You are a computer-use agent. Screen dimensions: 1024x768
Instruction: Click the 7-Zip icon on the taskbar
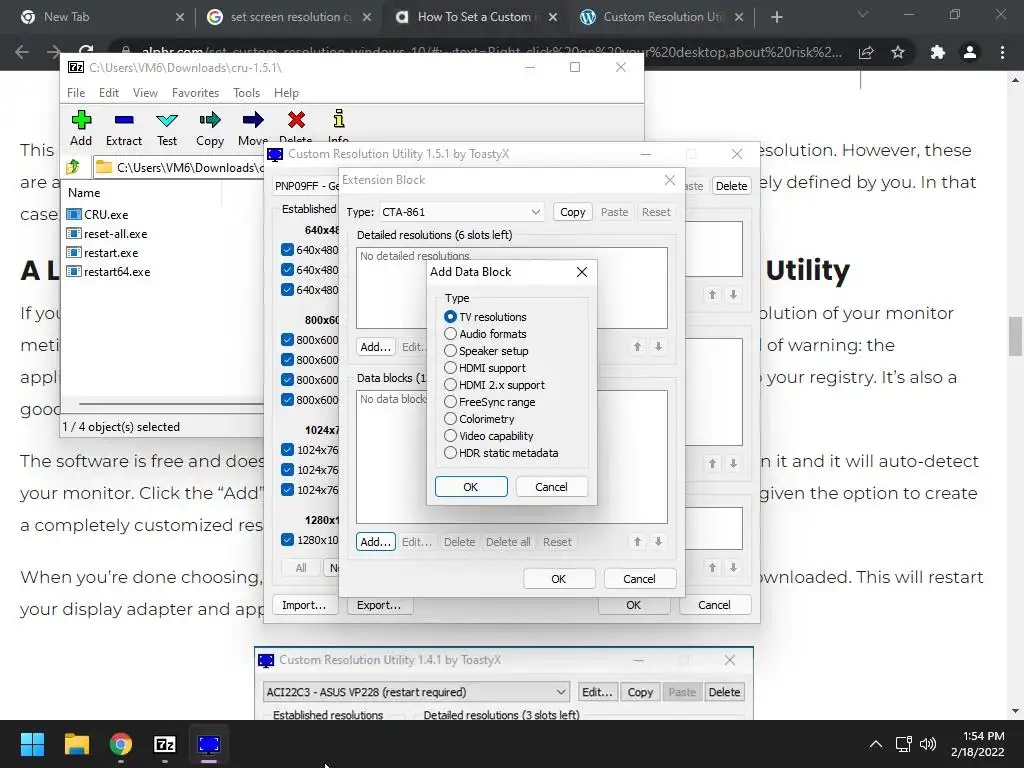click(x=165, y=744)
